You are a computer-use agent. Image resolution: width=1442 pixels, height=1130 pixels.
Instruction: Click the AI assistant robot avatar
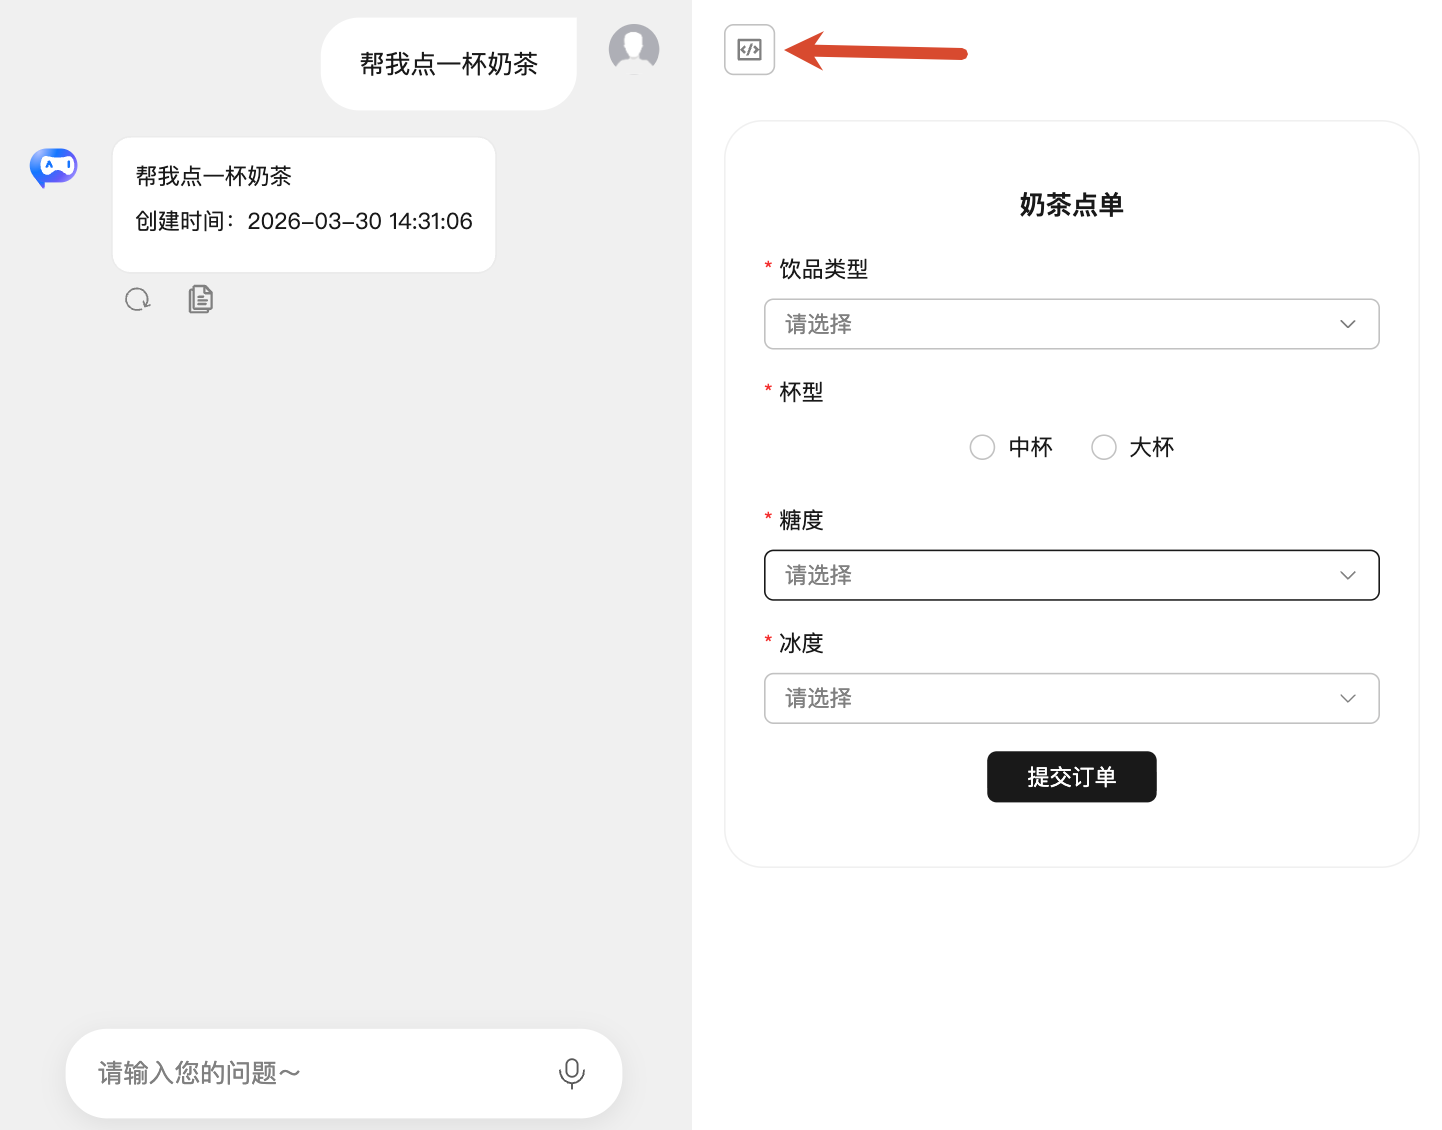click(x=53, y=167)
